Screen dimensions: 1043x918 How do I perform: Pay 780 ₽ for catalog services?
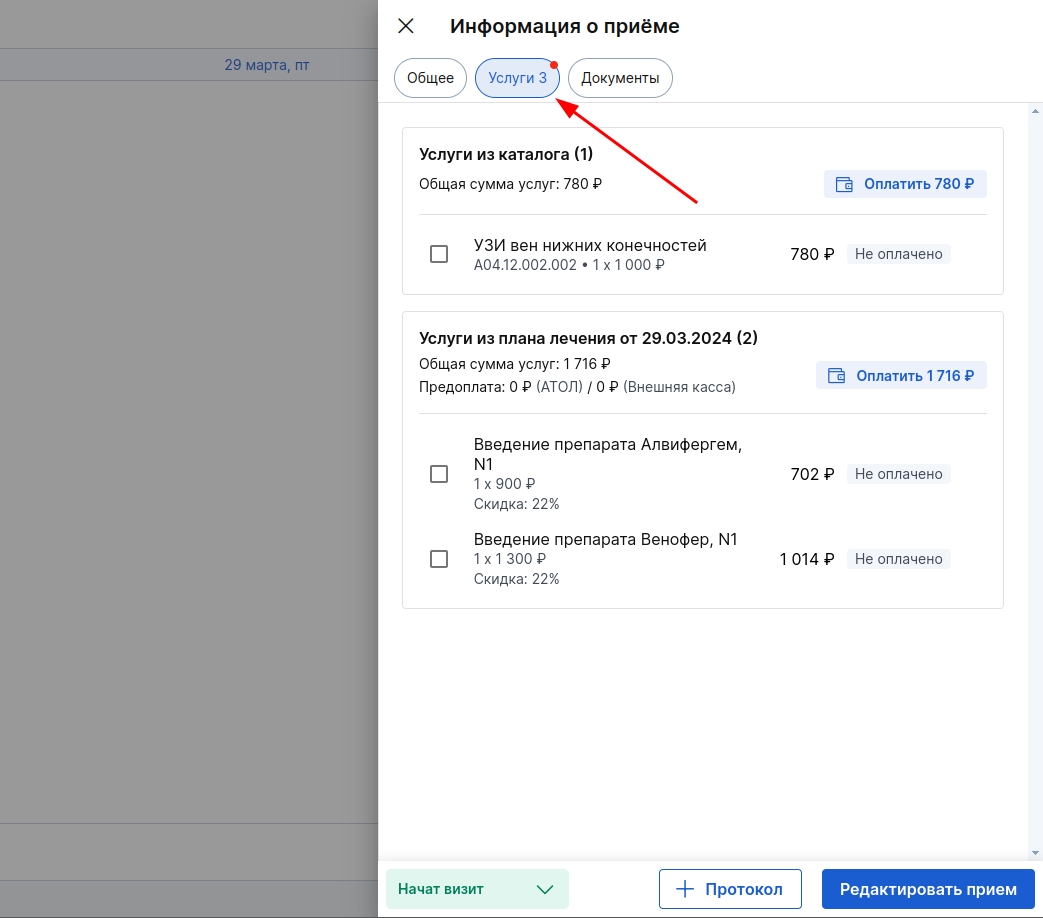[x=905, y=184]
